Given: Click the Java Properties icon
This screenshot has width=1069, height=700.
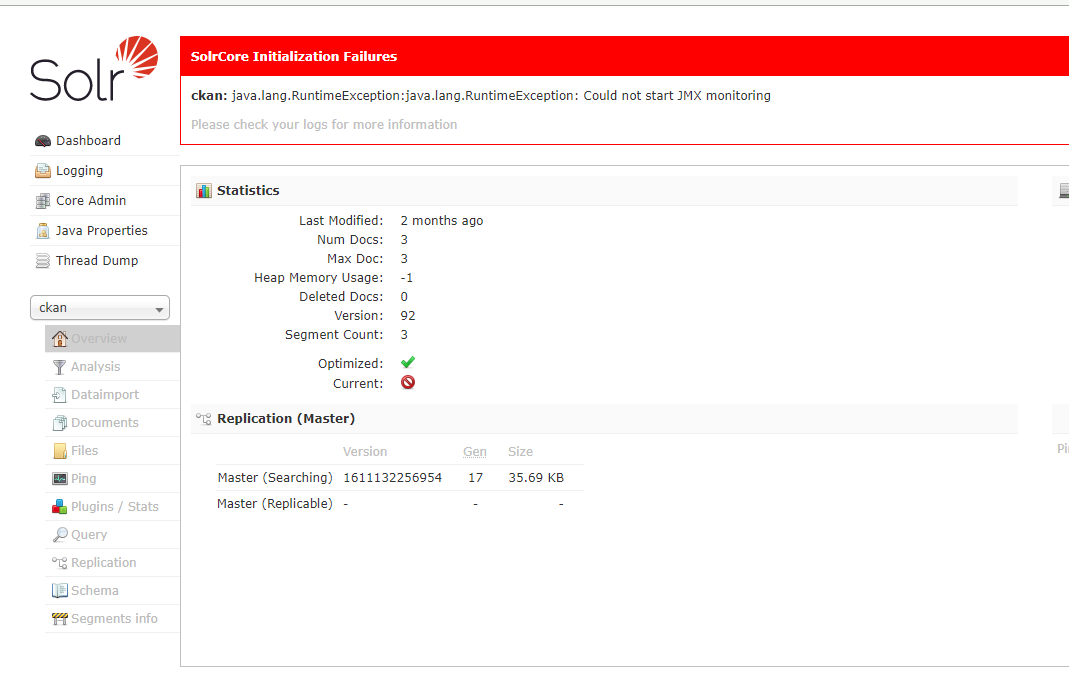Looking at the screenshot, I should tap(42, 231).
